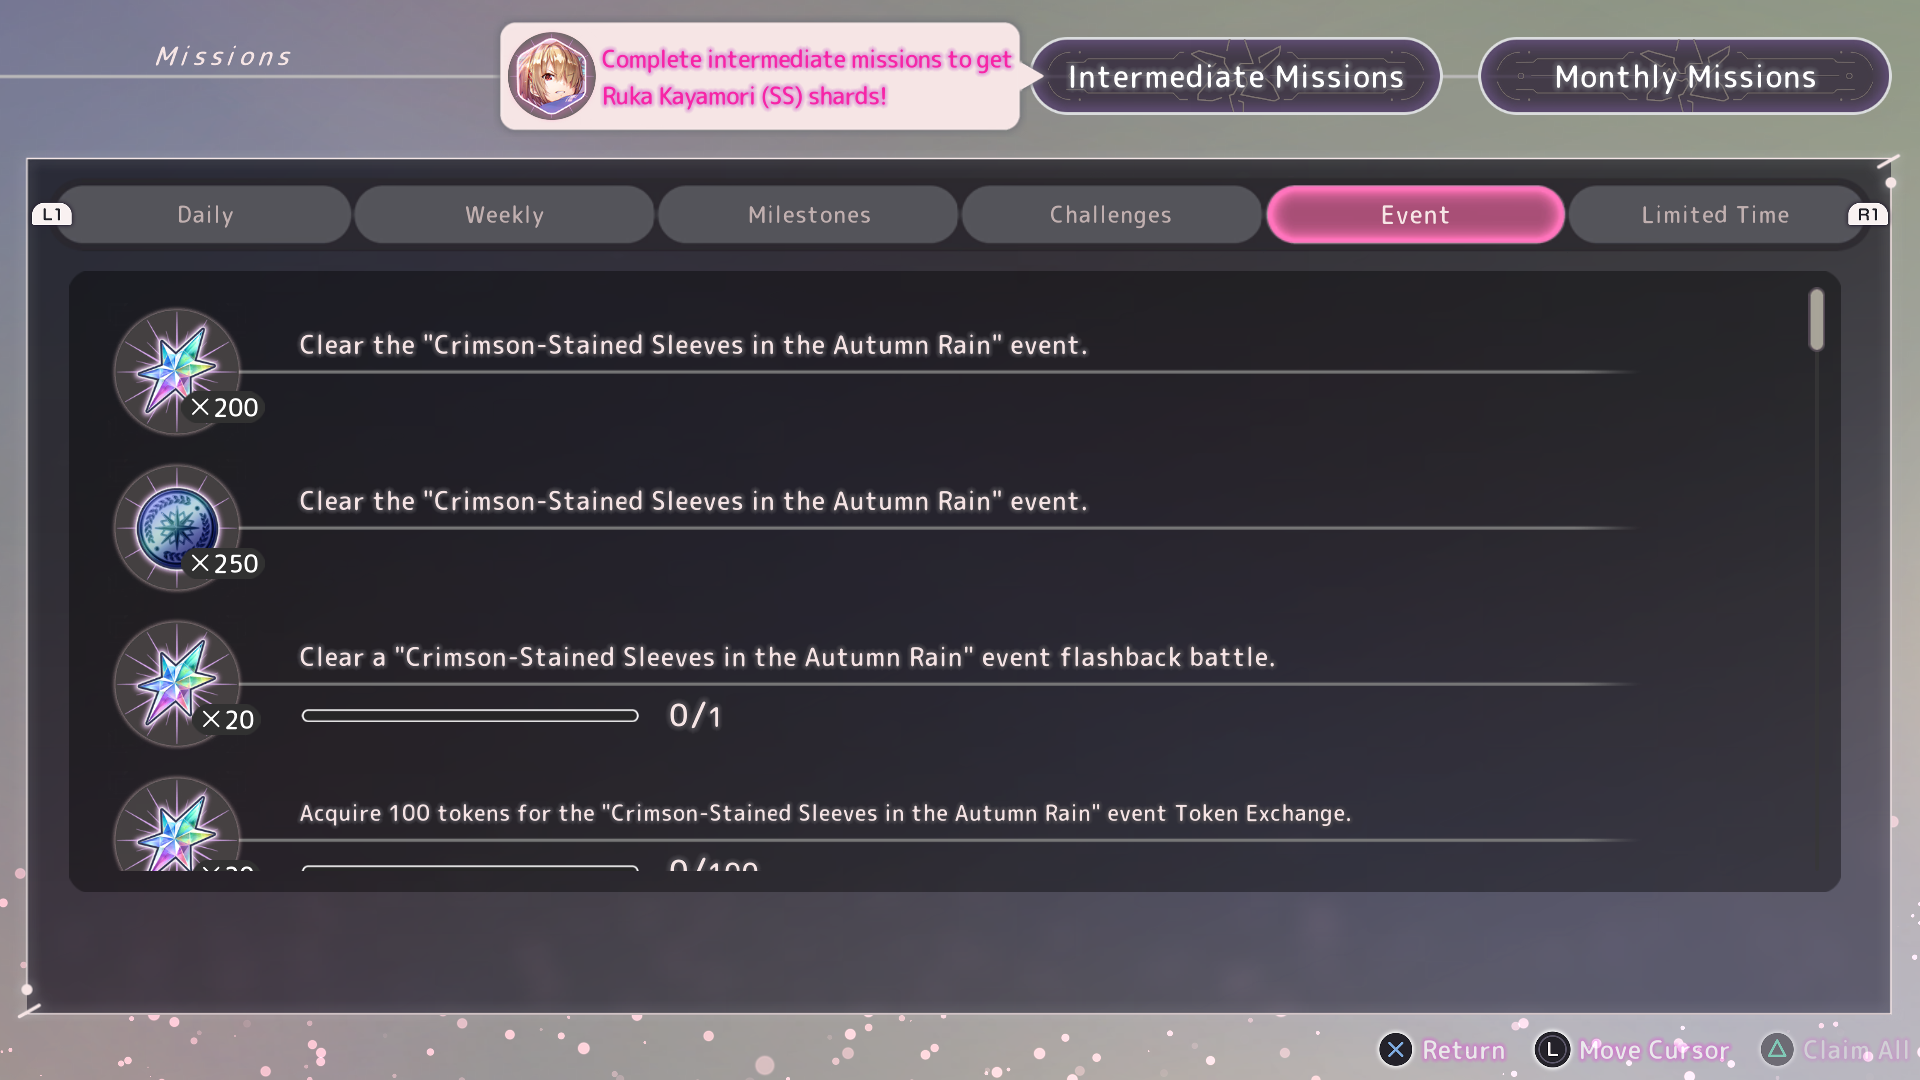Screen dimensions: 1920x1080
Task: Open the Weekly missions tab
Action: click(505, 214)
